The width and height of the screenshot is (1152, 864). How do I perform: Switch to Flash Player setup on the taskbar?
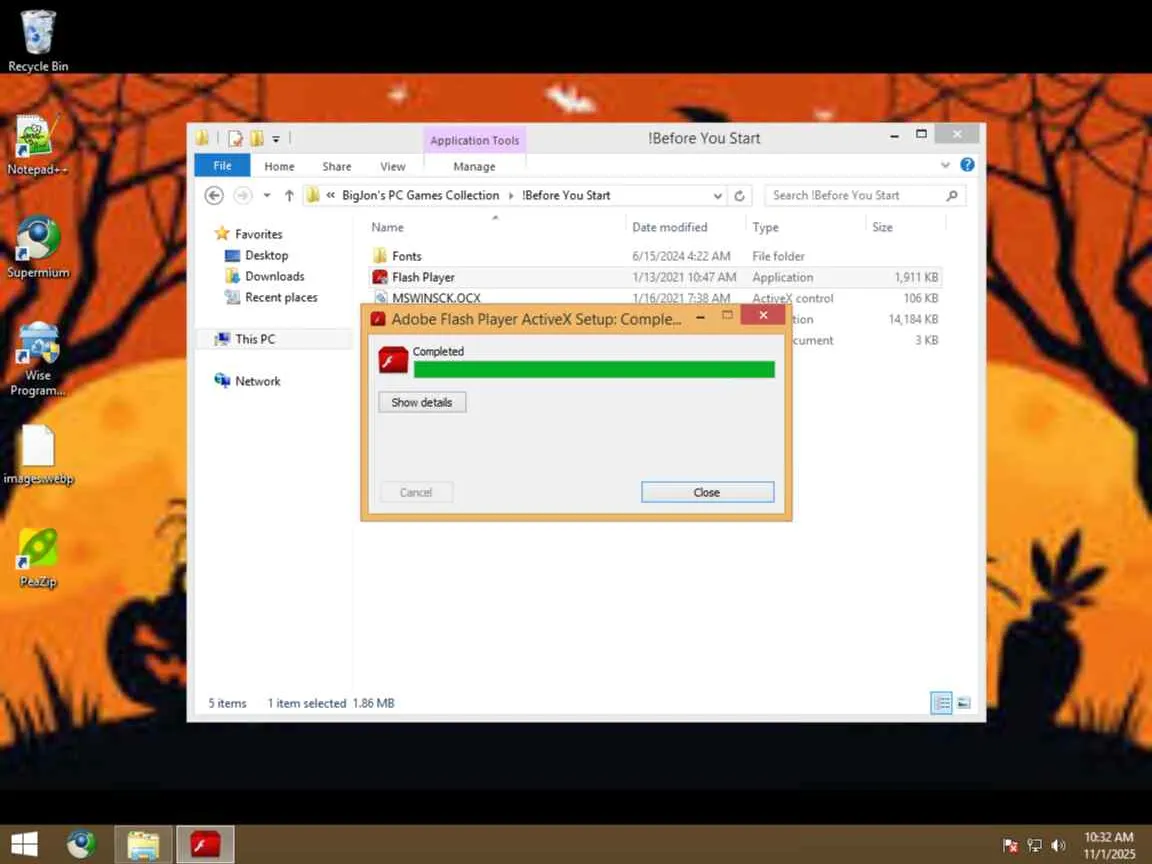pos(205,844)
